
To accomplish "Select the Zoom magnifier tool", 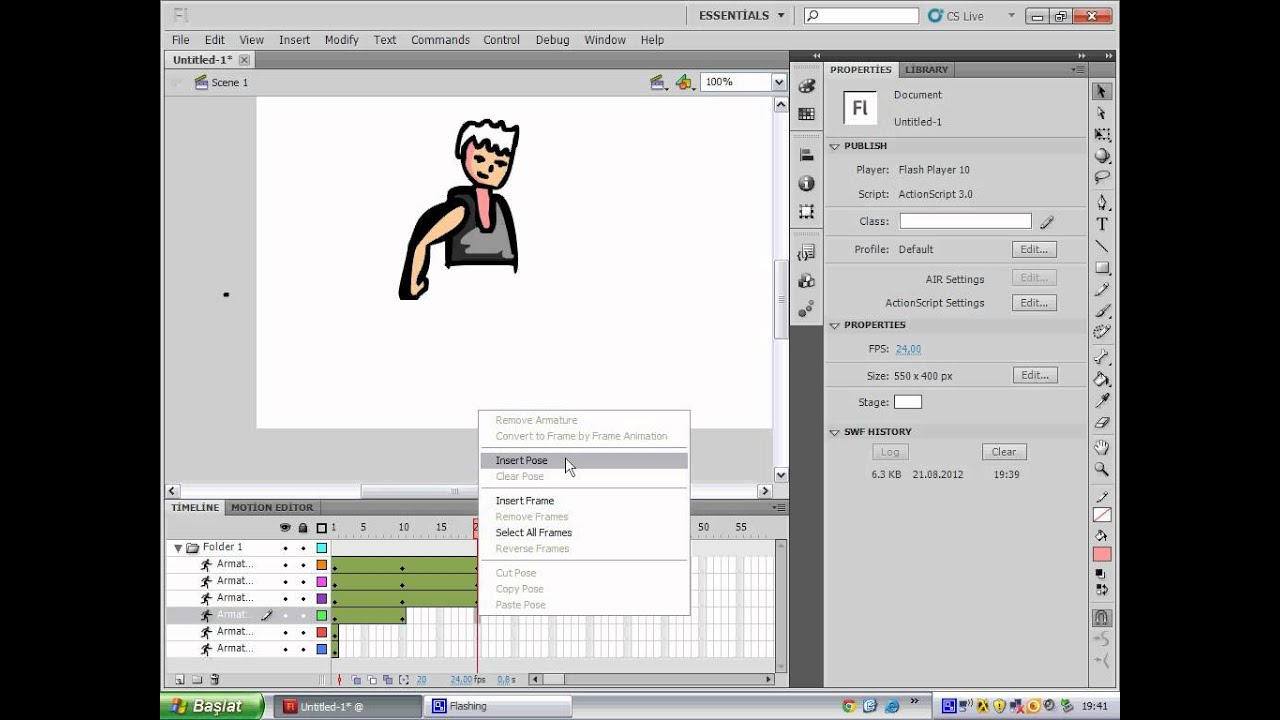I will [x=1102, y=469].
